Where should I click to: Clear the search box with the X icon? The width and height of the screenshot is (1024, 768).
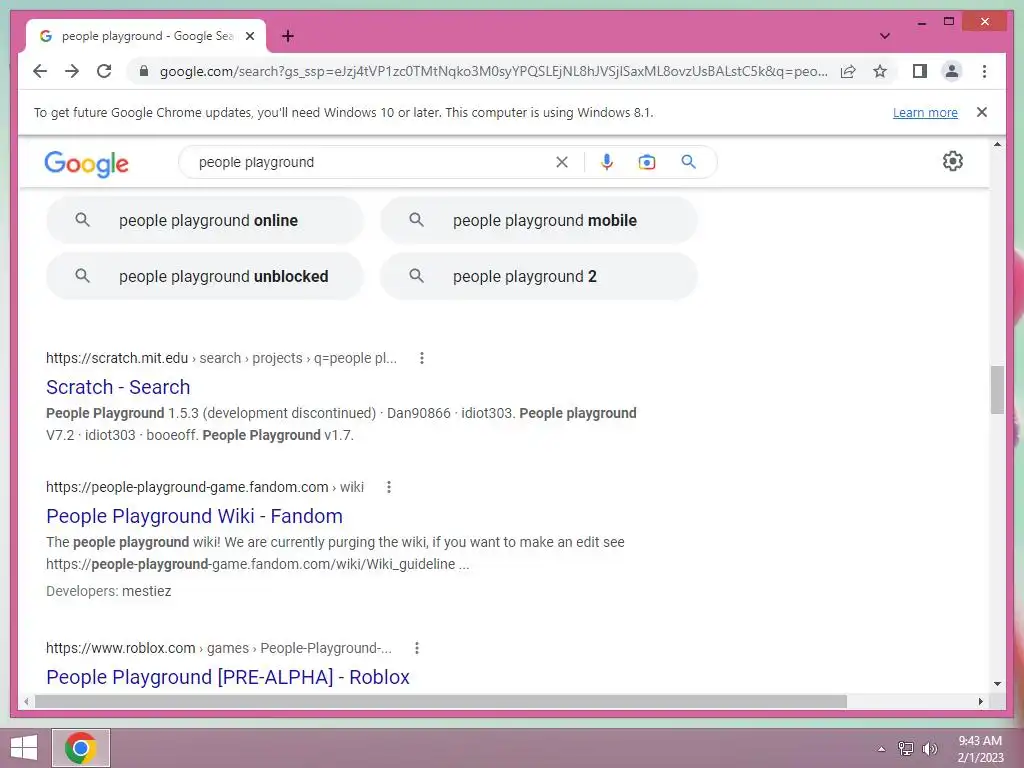[562, 162]
